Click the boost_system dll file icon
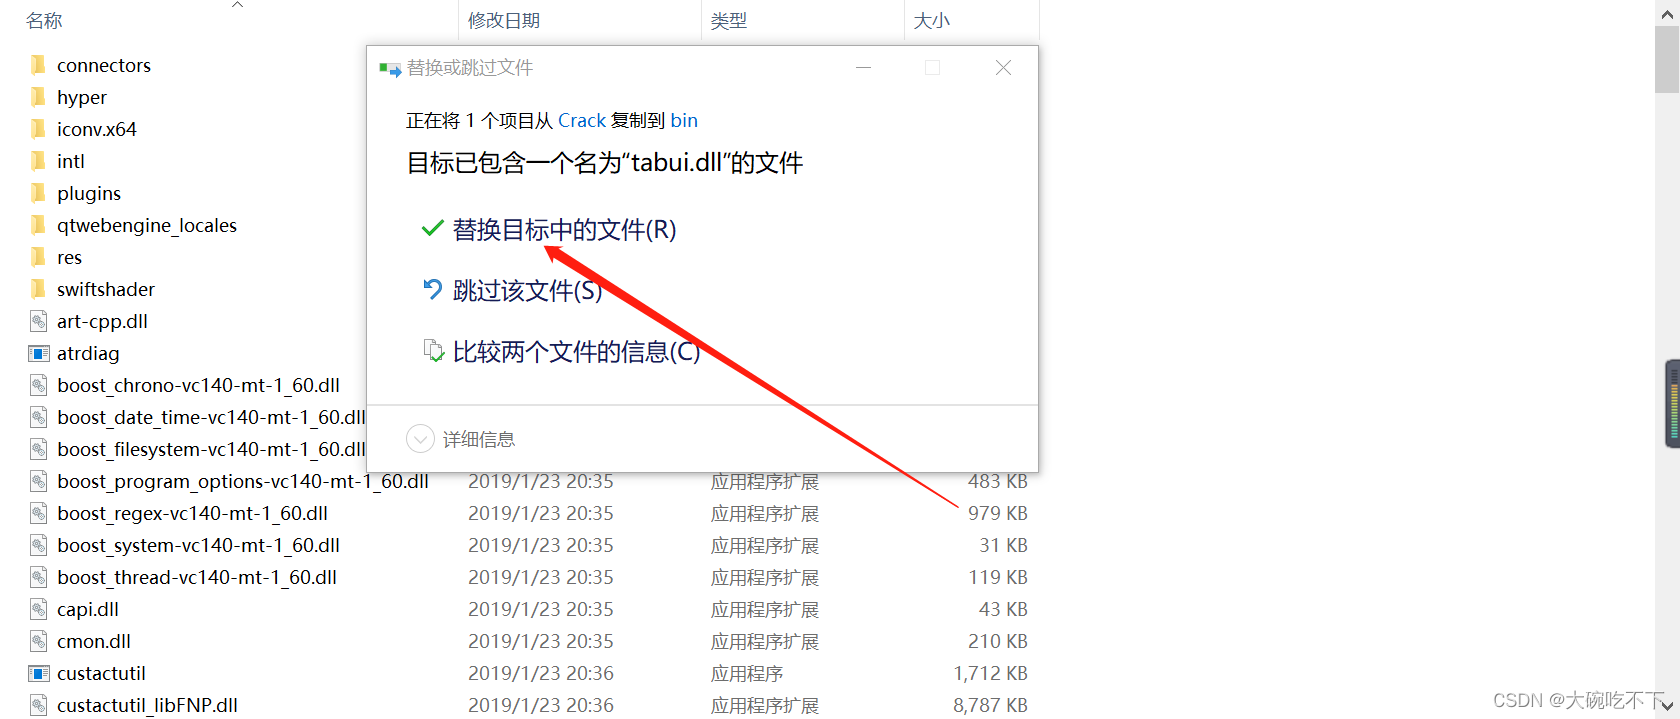 [x=38, y=545]
